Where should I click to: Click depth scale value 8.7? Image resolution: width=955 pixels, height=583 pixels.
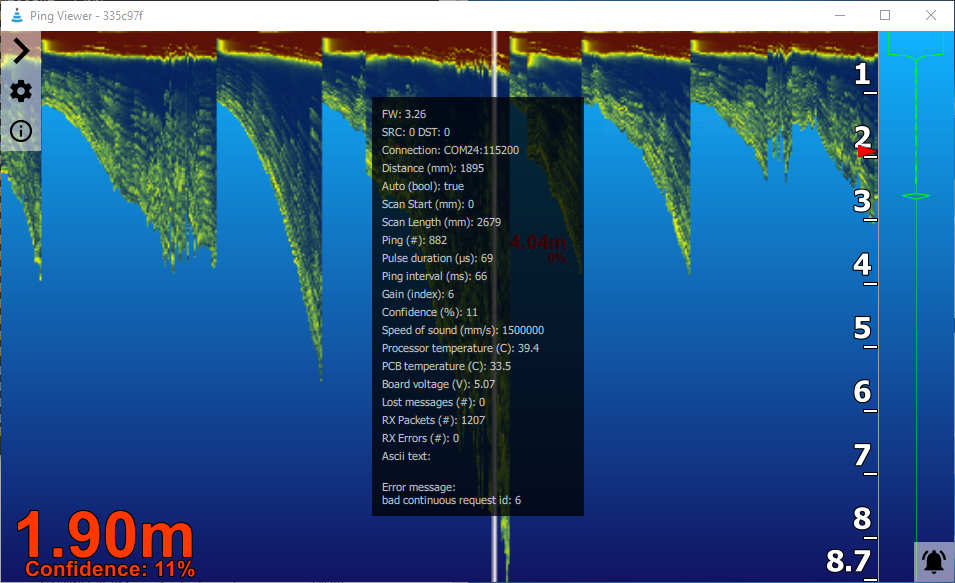(848, 562)
